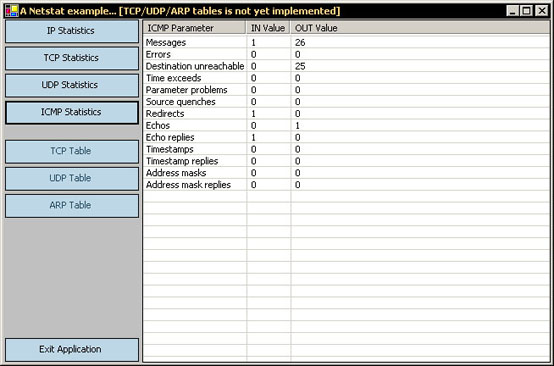Click OUT value 26 for Messages

click(300, 43)
